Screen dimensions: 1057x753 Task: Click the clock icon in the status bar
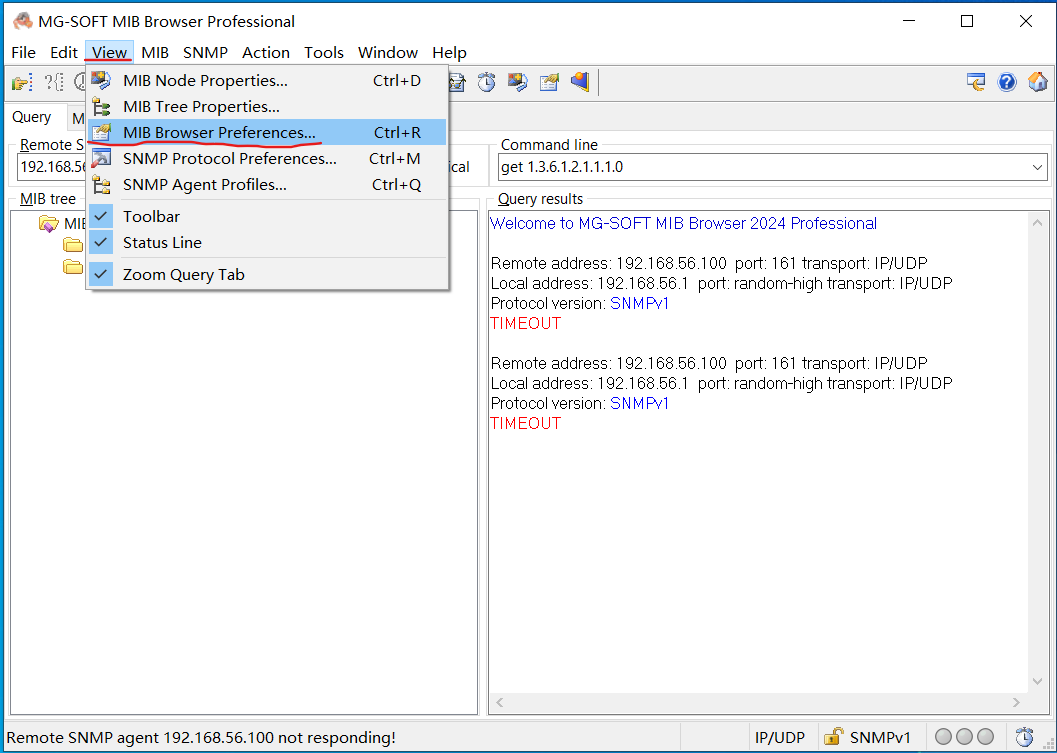[x=1023, y=736]
